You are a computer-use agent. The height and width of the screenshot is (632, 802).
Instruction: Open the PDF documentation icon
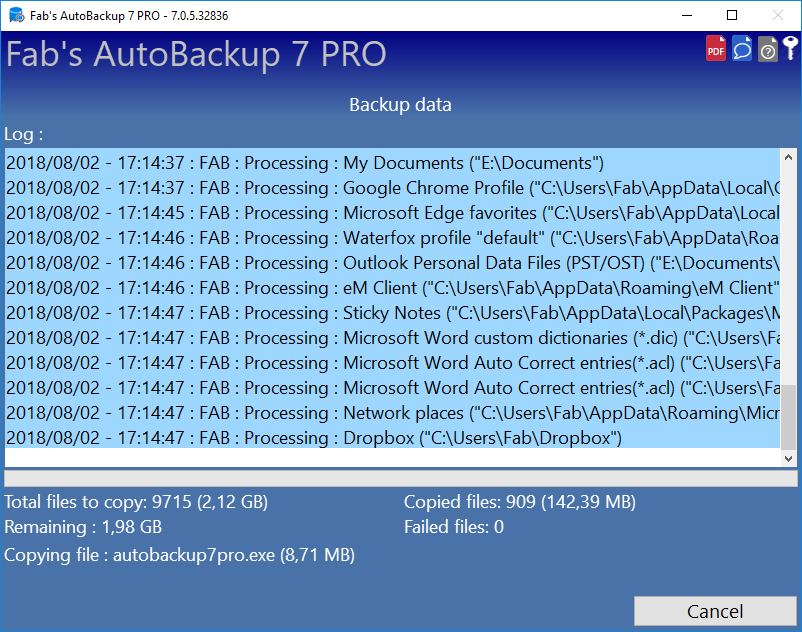[716, 49]
